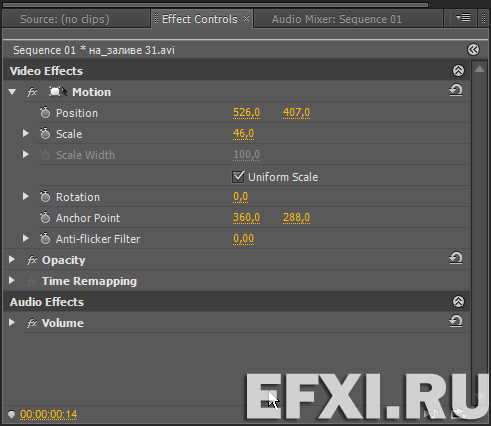
Task: Click the scrollbar up arrow
Action: 479,69
